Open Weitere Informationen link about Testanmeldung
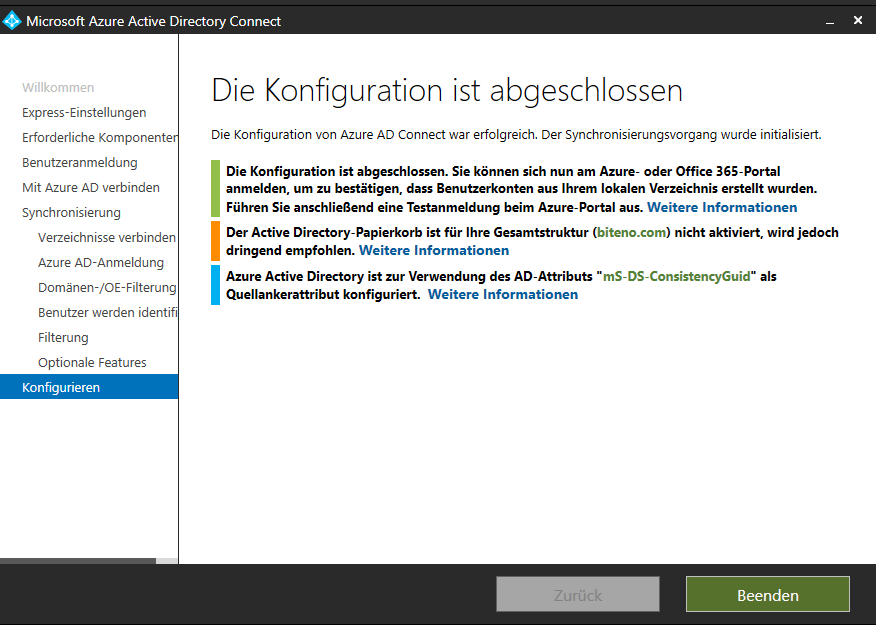Image resolution: width=876 pixels, height=625 pixels. tap(722, 207)
